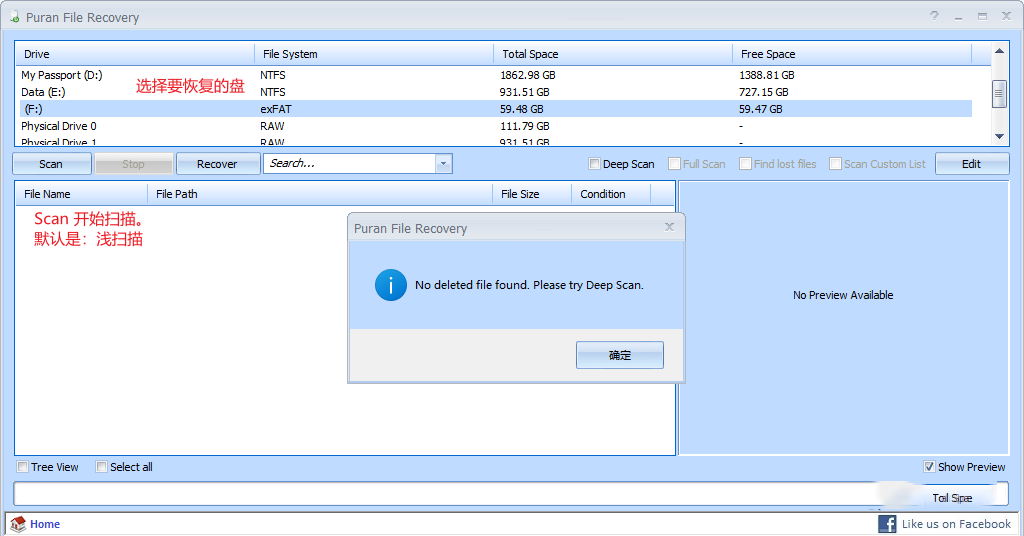1024x536 pixels.
Task: Click the Scan button
Action: (x=52, y=164)
